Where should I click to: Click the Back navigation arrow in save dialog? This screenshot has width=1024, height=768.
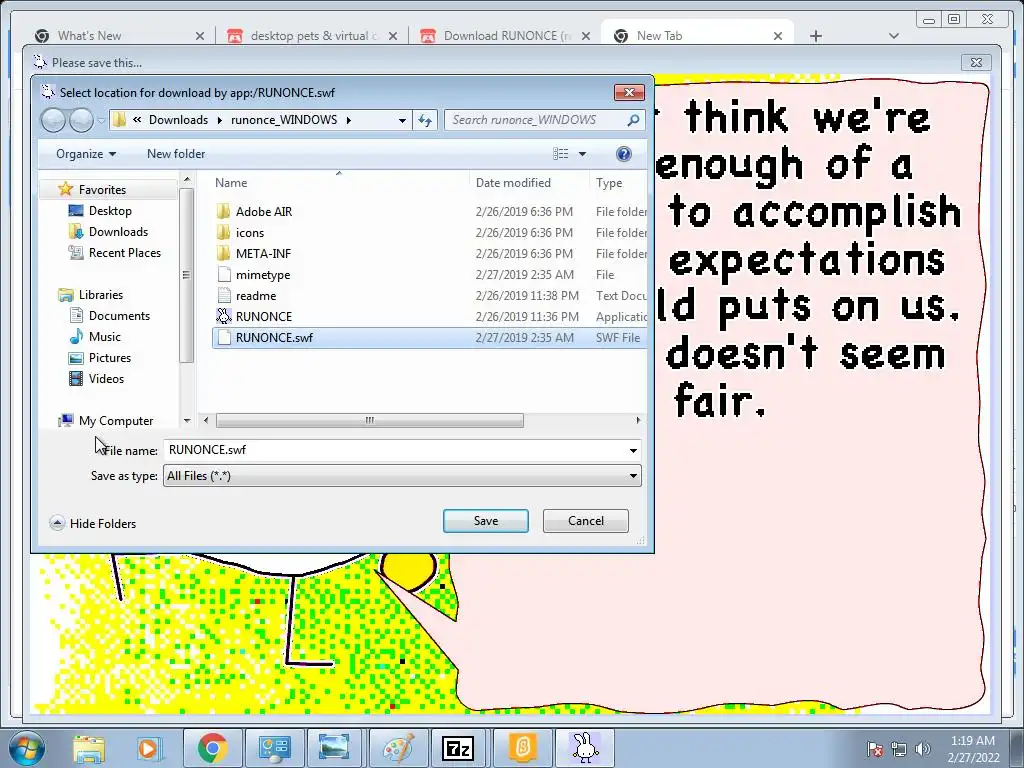coord(54,120)
